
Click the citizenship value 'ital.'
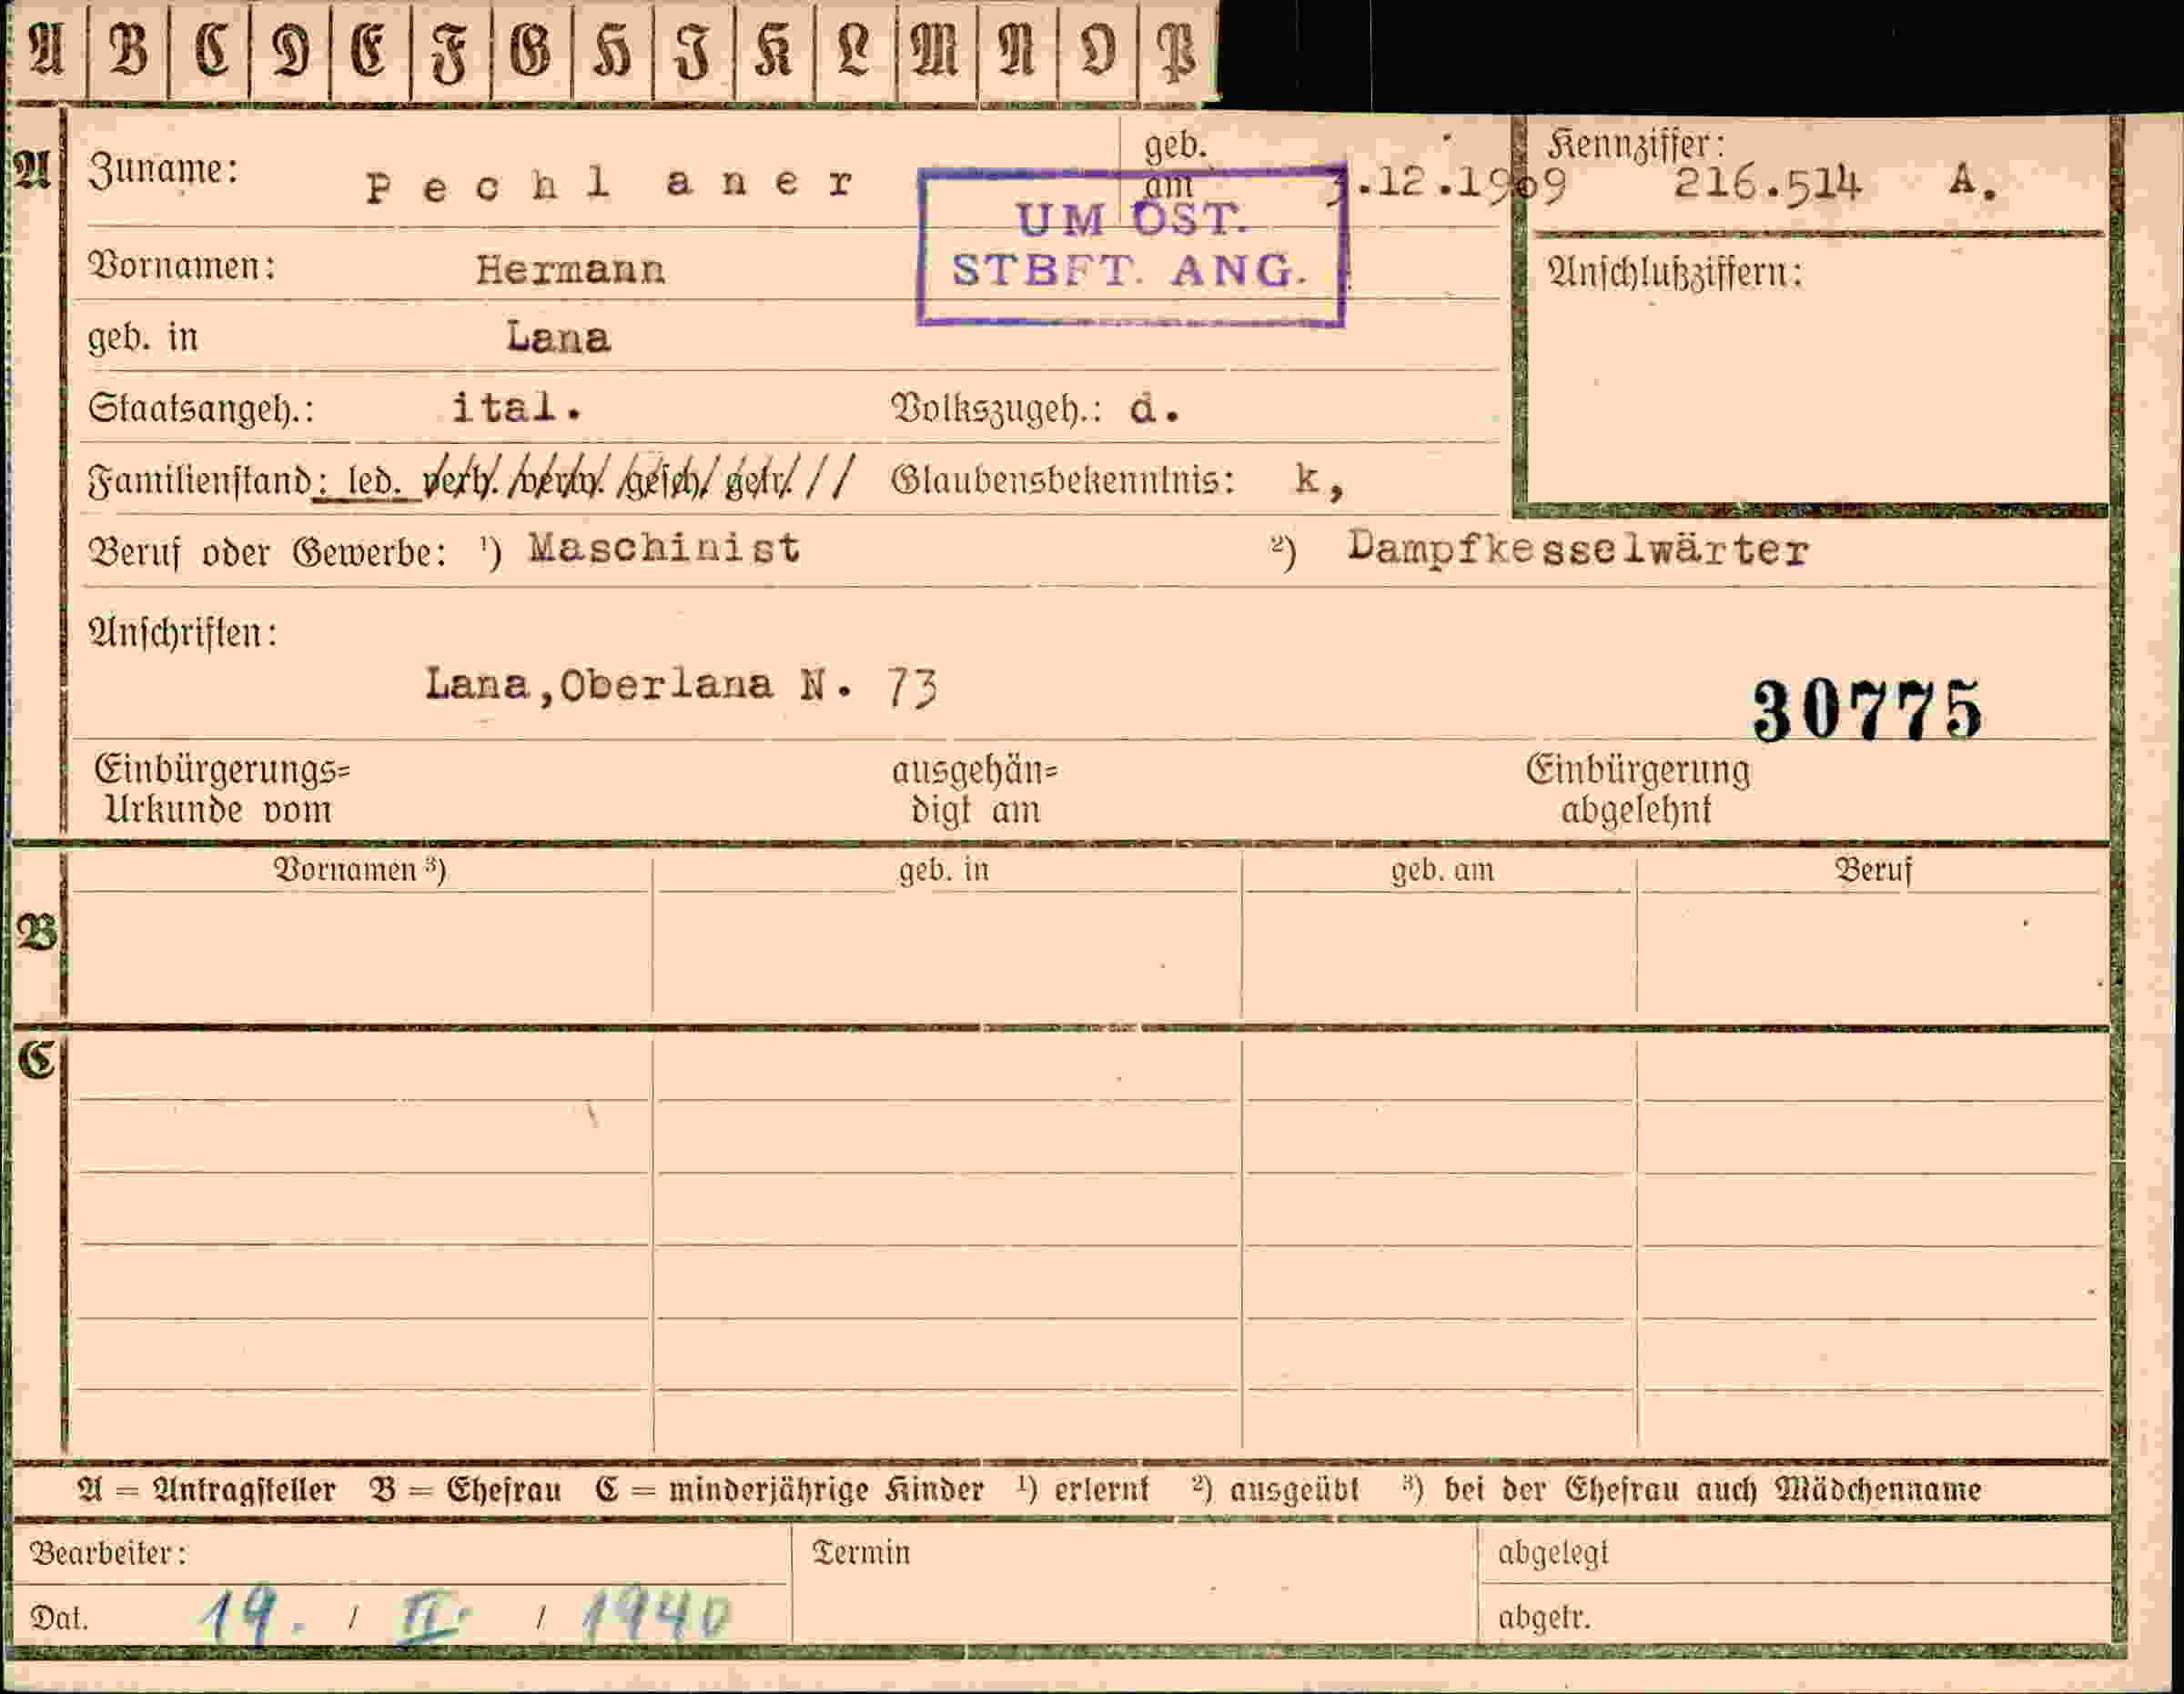[x=517, y=408]
